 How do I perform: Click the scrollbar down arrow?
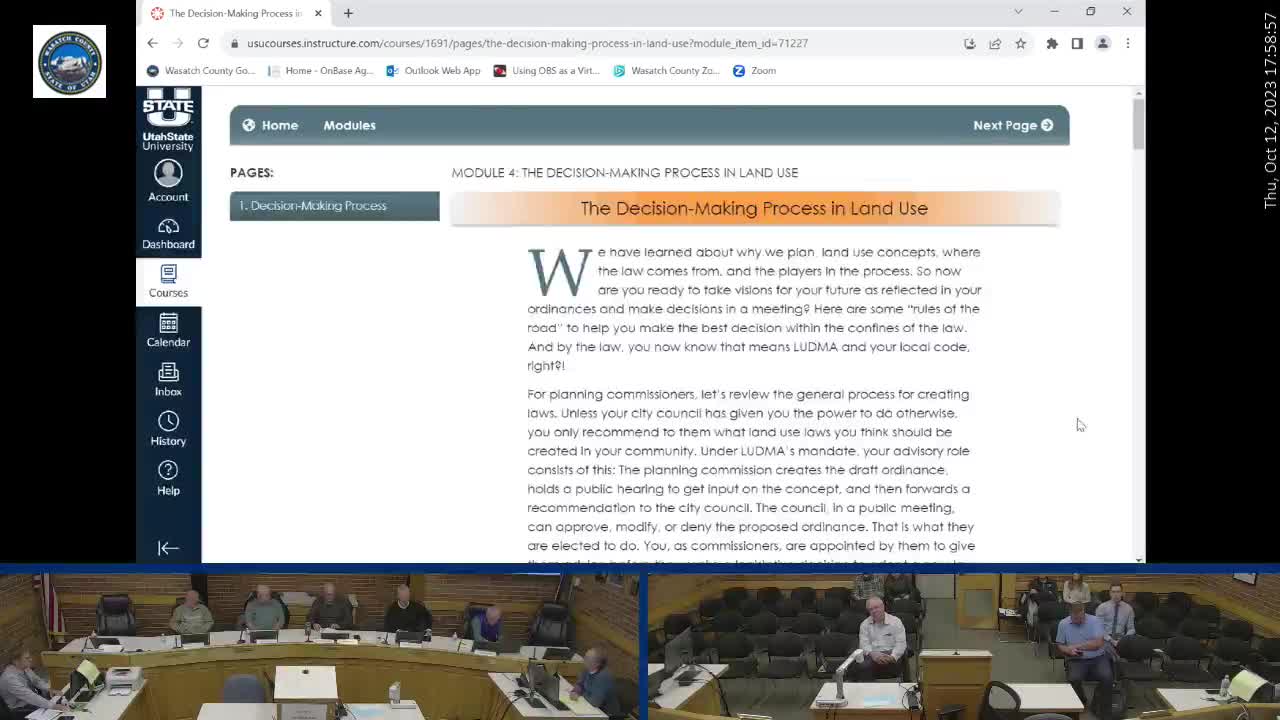click(x=1138, y=558)
